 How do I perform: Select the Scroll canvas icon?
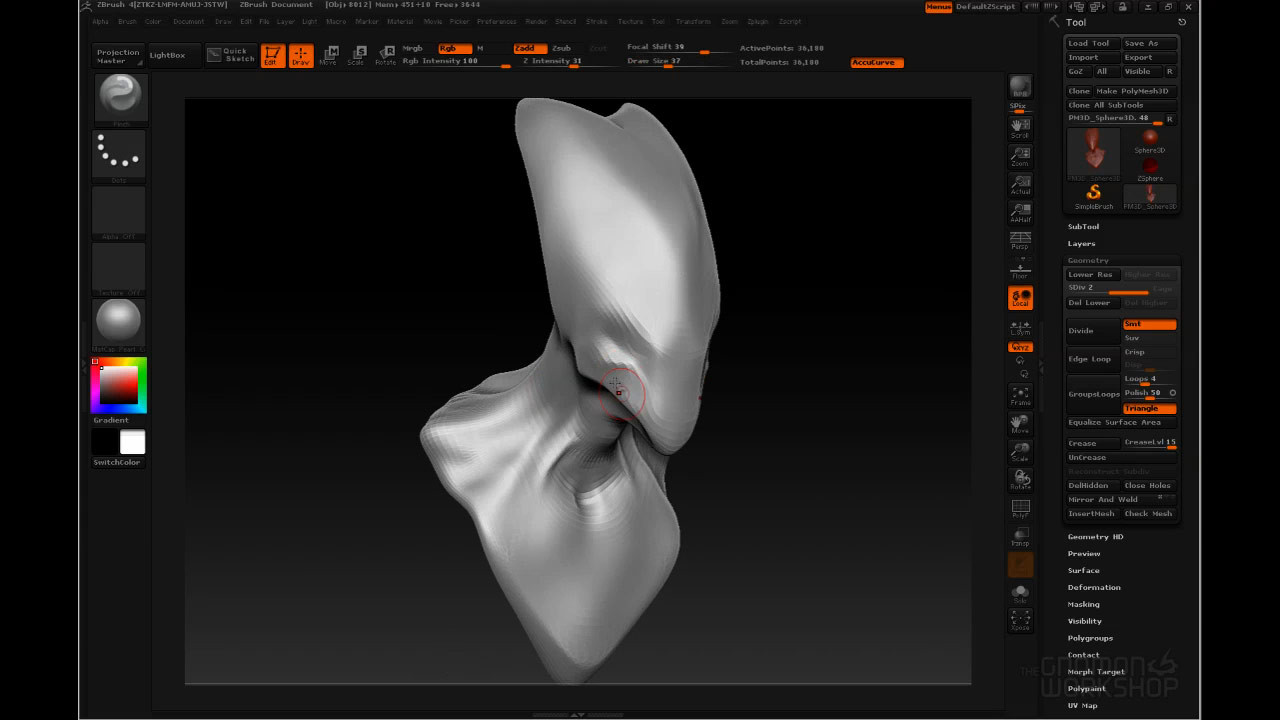tap(1020, 128)
